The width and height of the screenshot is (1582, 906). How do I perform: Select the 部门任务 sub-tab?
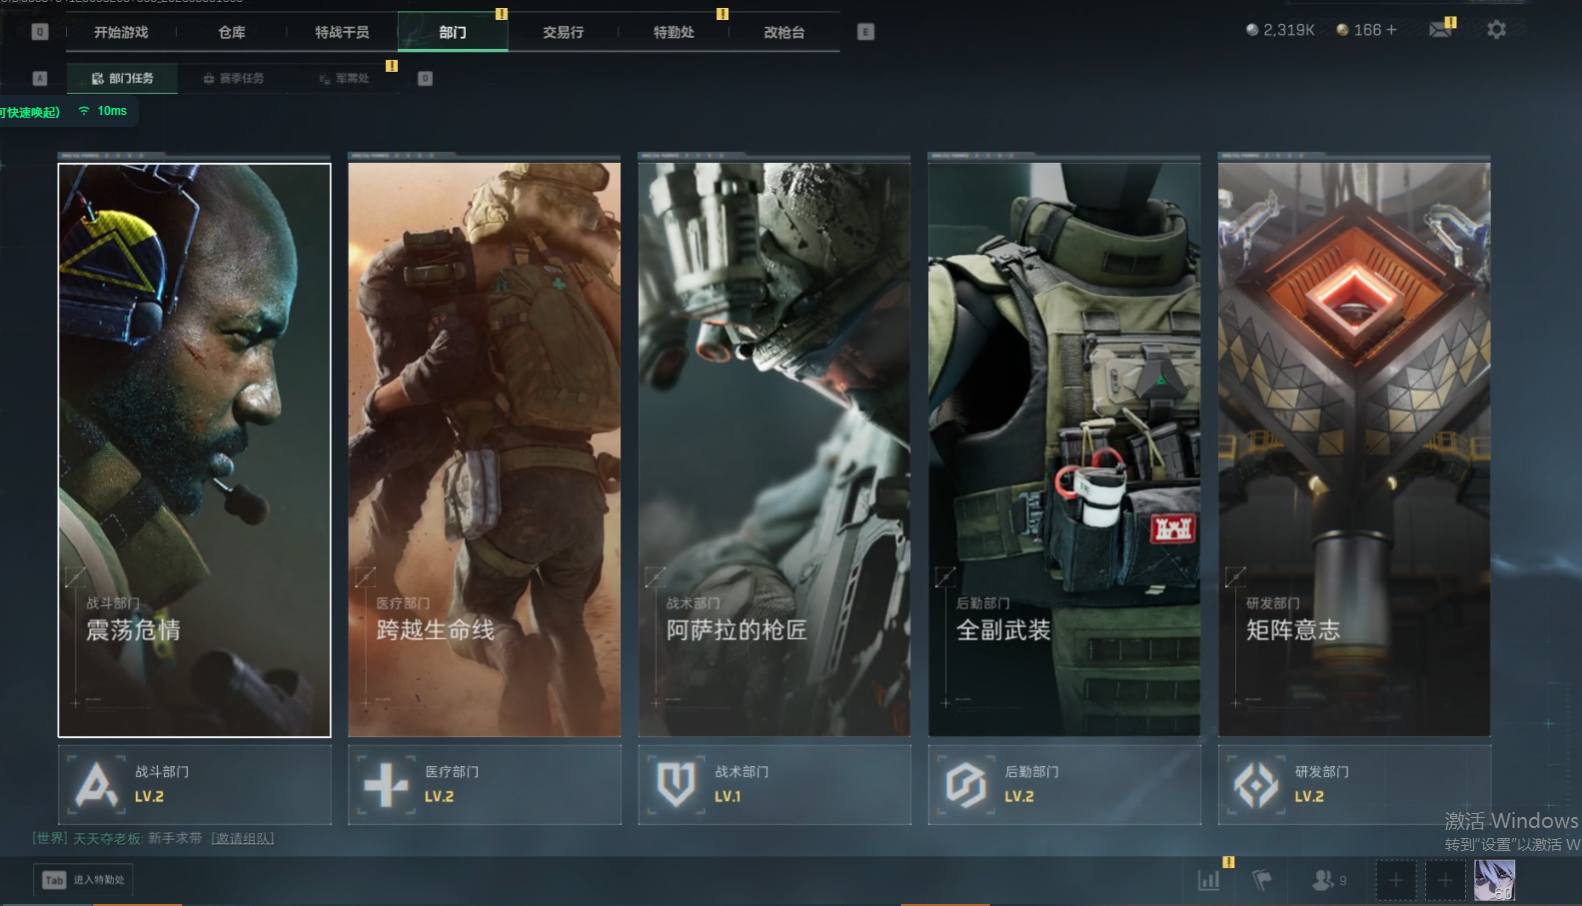tap(122, 78)
